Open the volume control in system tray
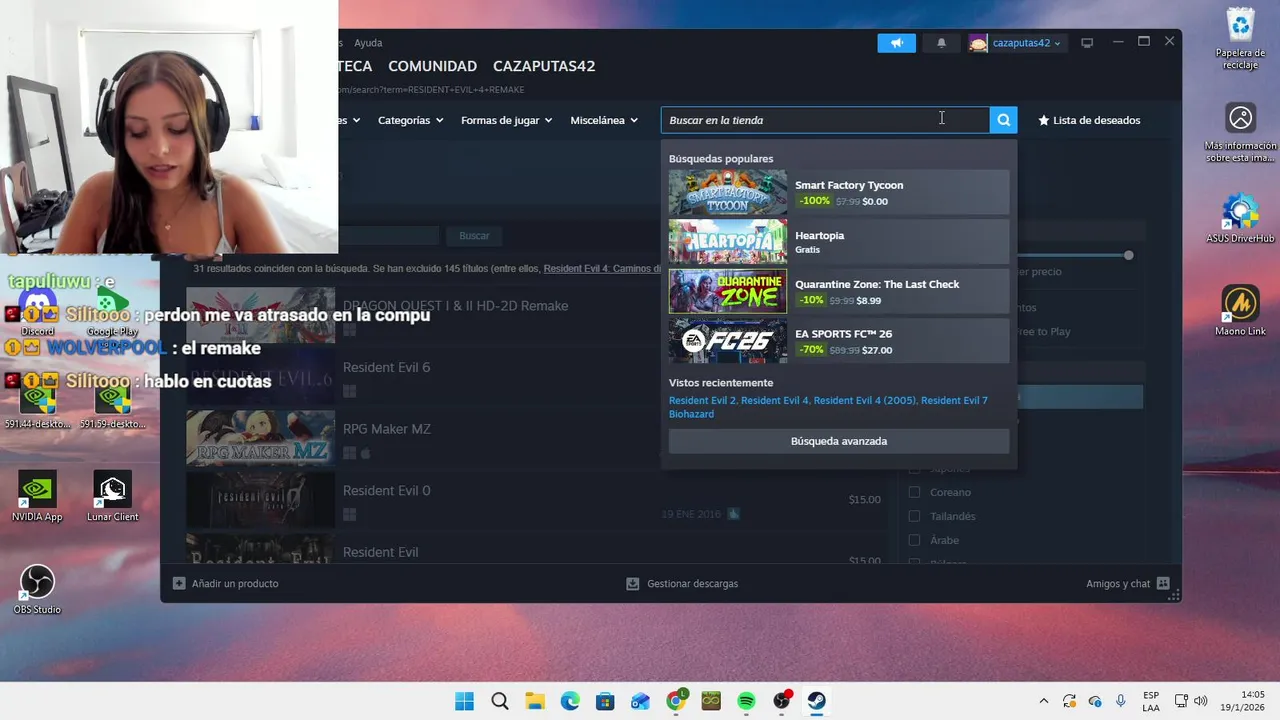Viewport: 1280px width, 720px height. tap(1201, 701)
